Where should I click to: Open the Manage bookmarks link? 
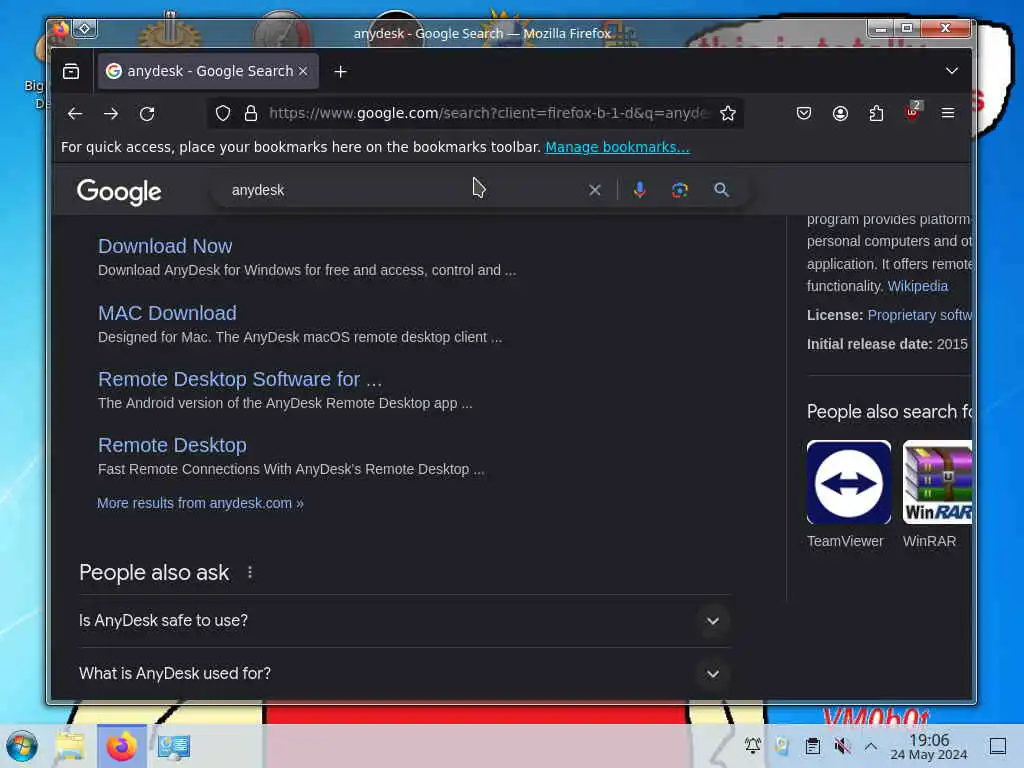(617, 148)
